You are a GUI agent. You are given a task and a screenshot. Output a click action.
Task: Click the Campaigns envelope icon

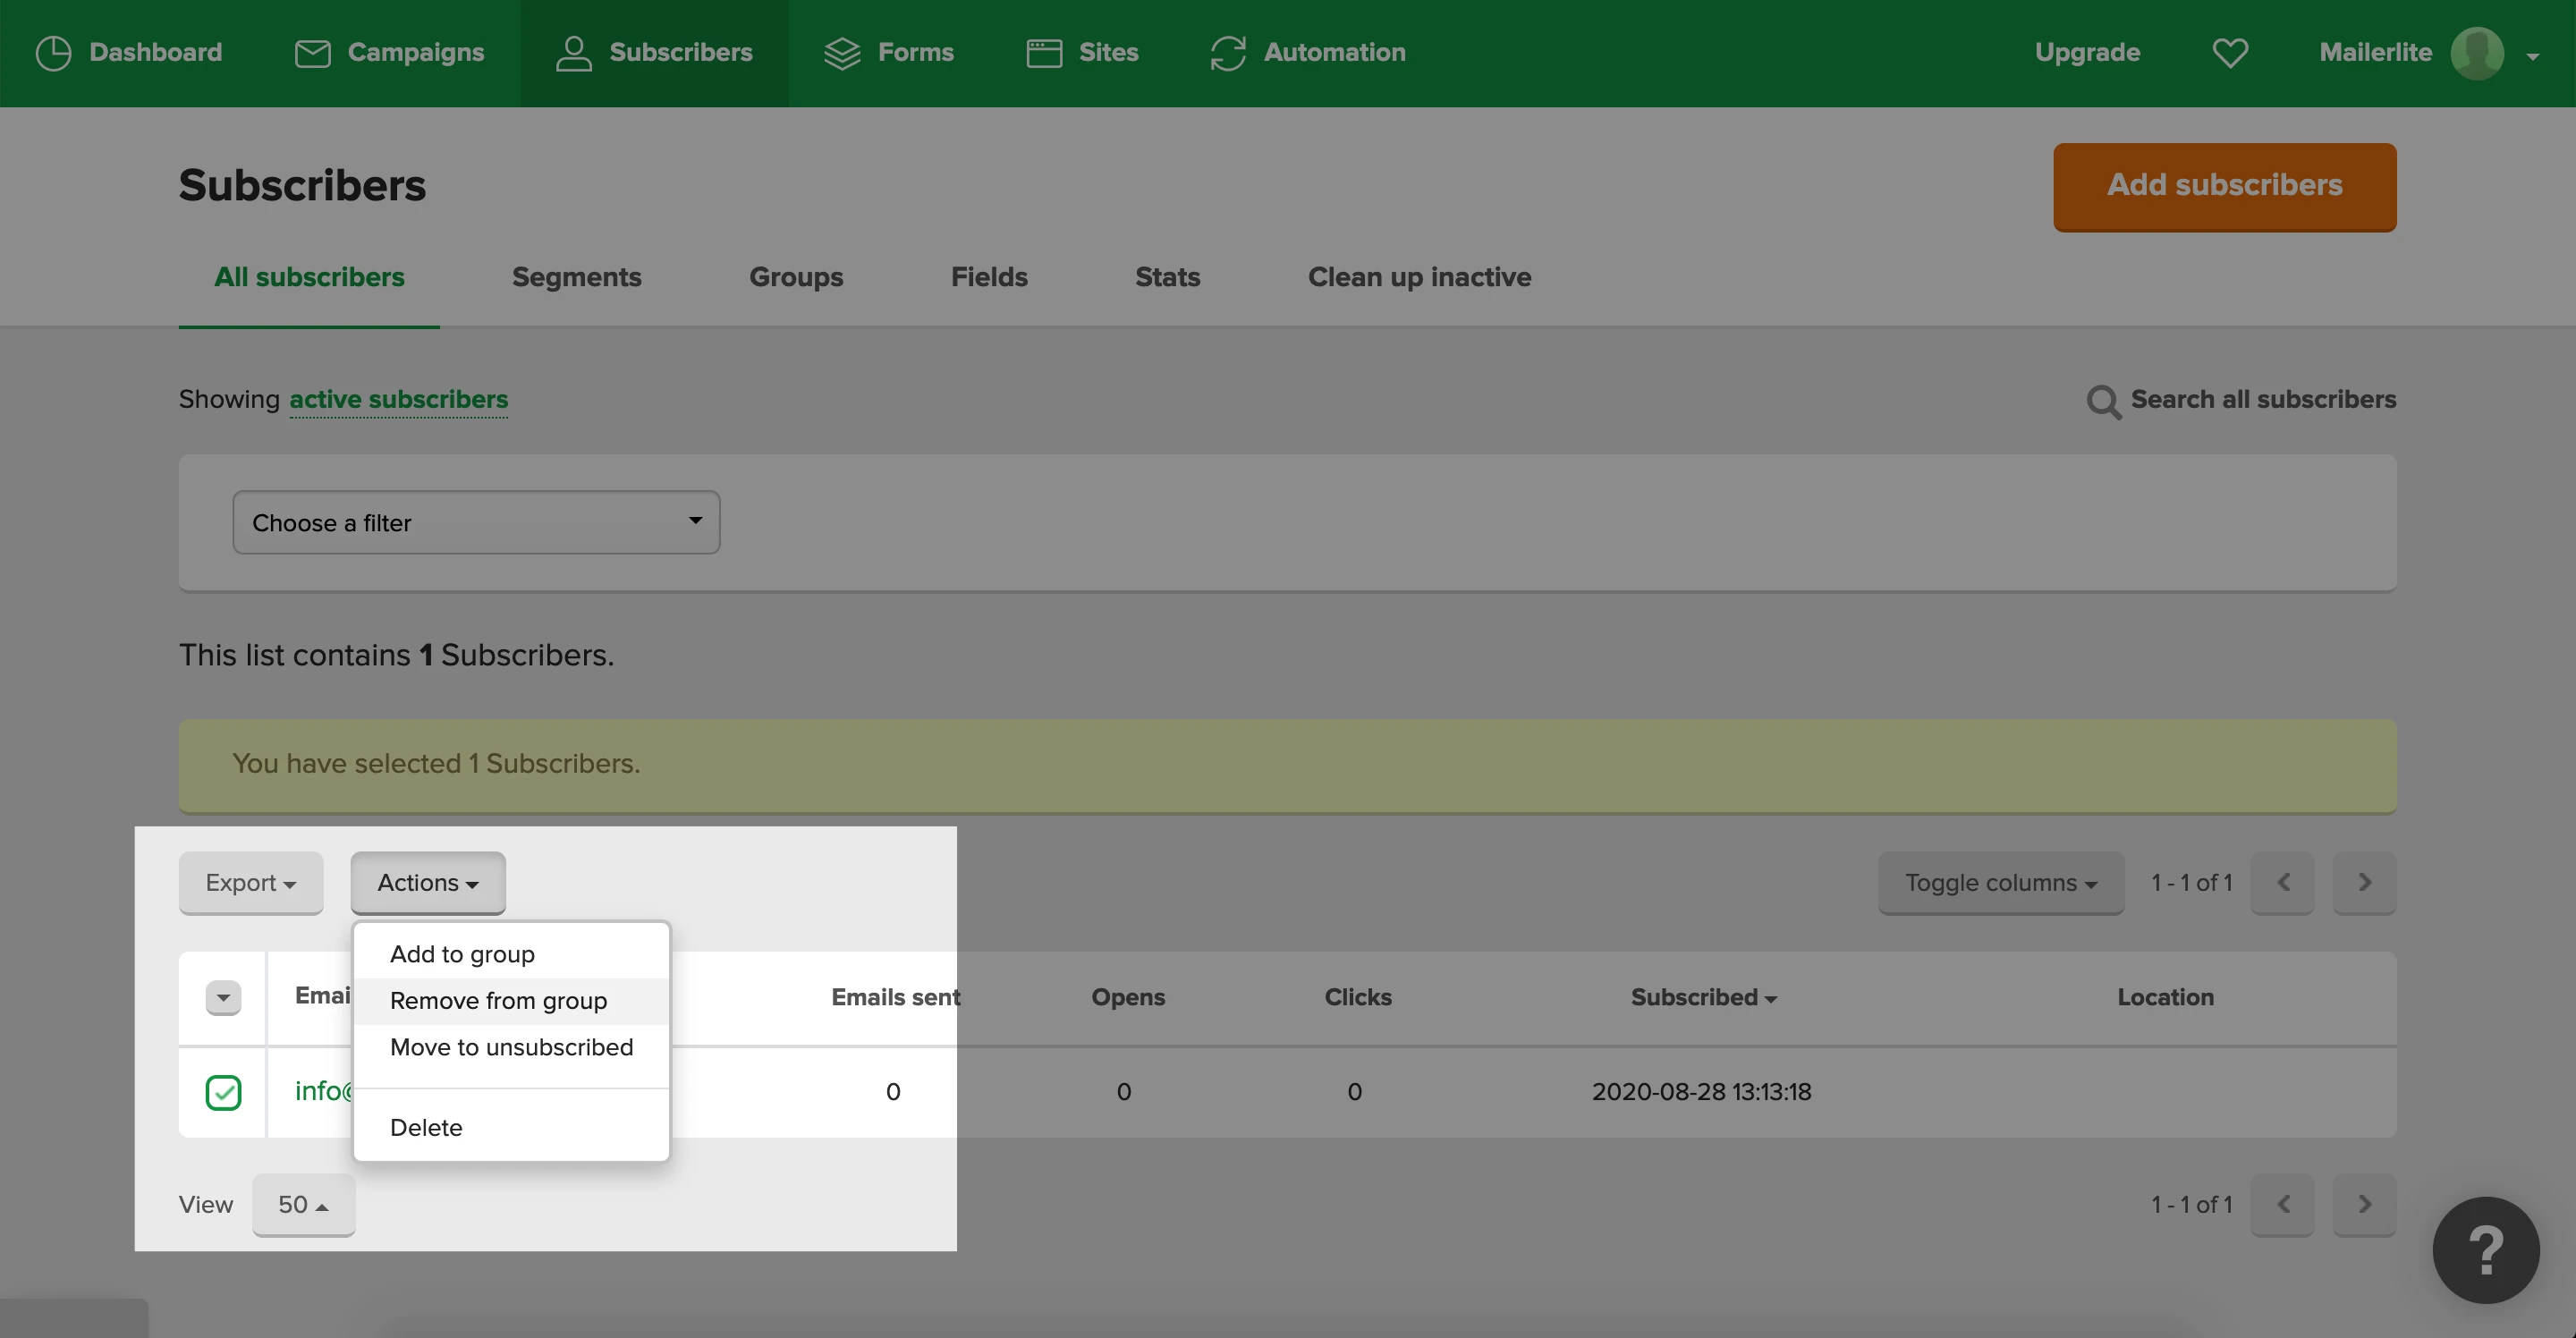point(312,53)
